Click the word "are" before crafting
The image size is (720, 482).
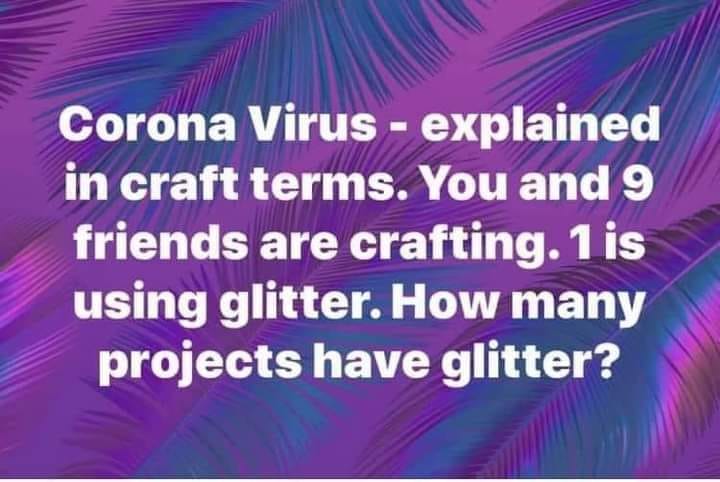click(299, 247)
